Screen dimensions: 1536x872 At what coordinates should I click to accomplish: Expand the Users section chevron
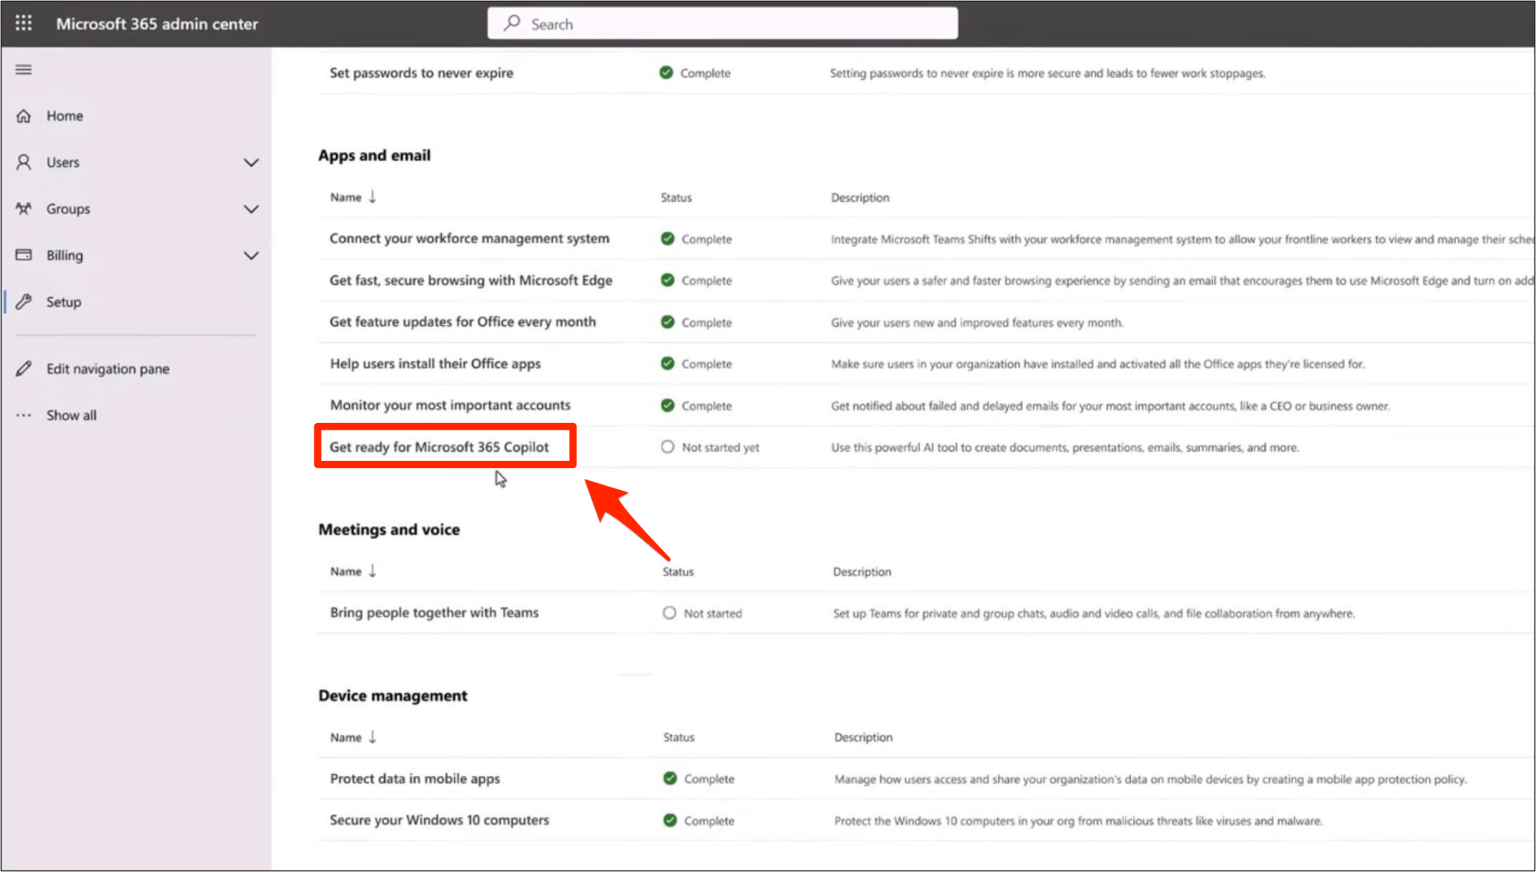[x=252, y=161]
